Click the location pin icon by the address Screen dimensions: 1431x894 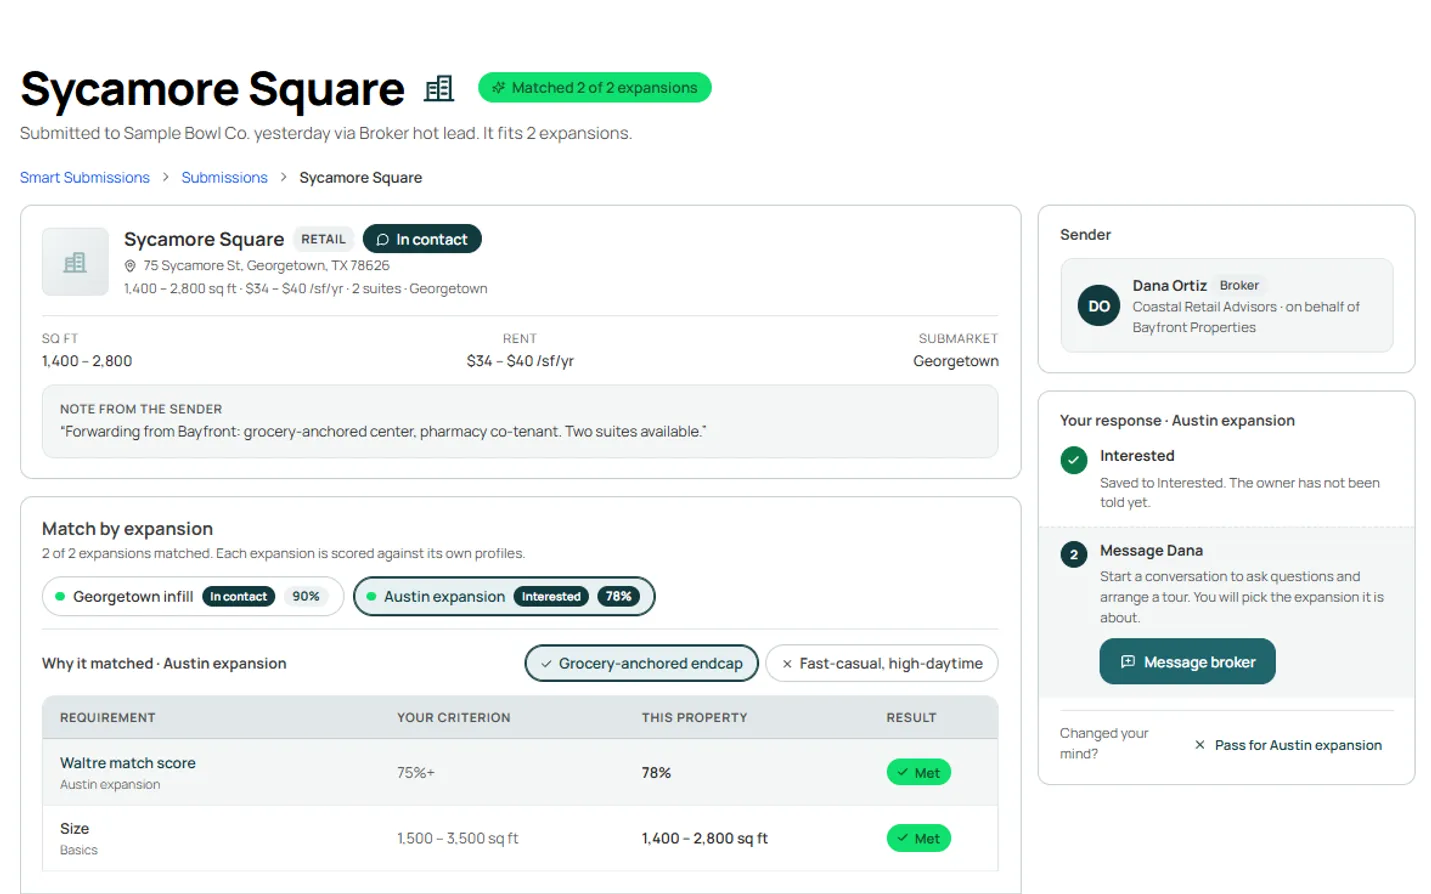(x=130, y=266)
